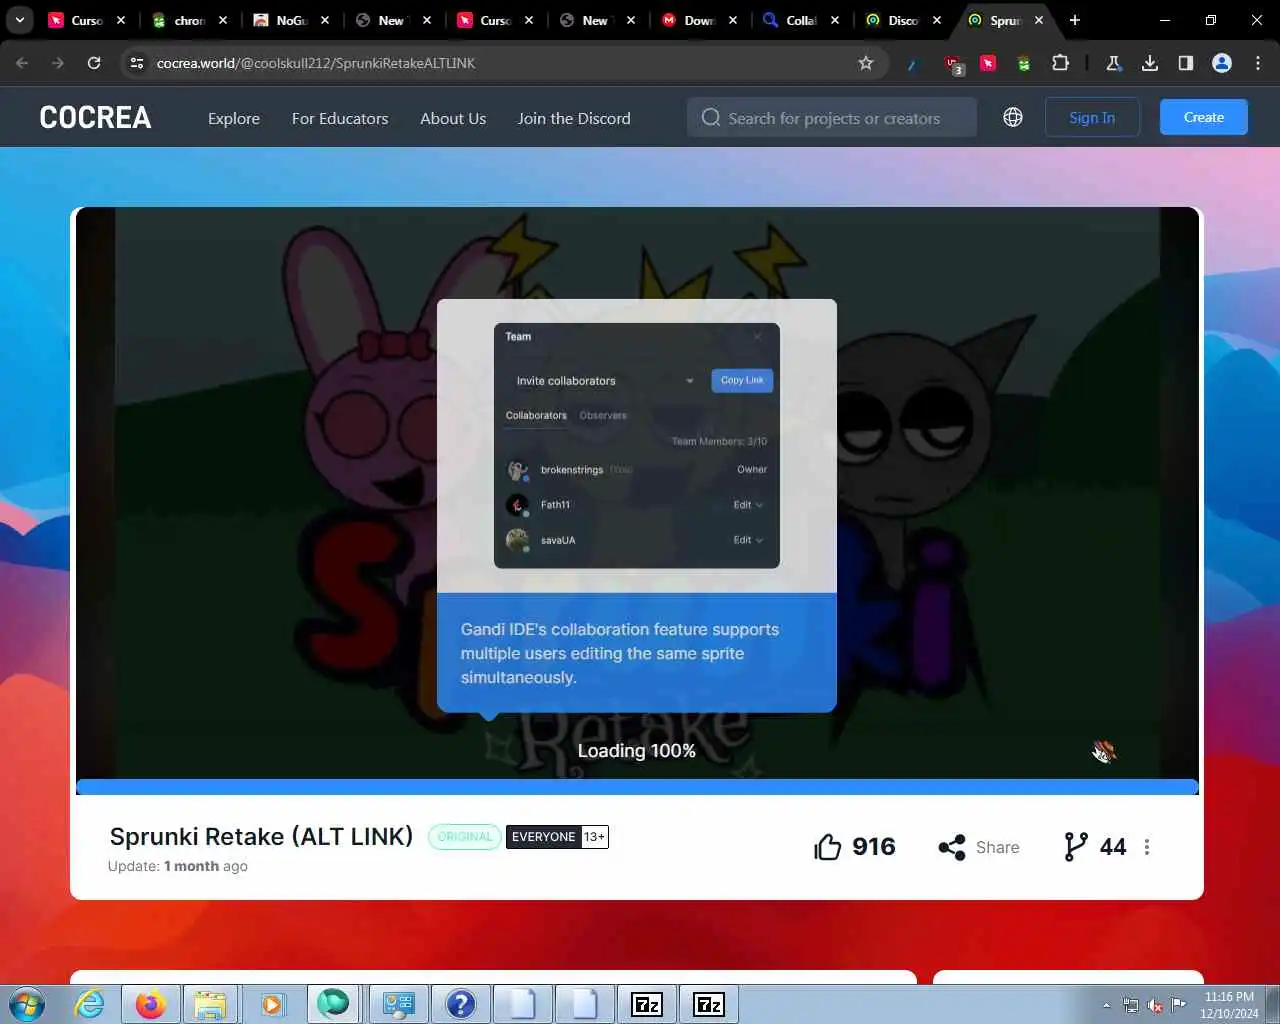The width and height of the screenshot is (1280, 1024).
Task: Open the volume icon in system tray
Action: tap(1155, 1005)
